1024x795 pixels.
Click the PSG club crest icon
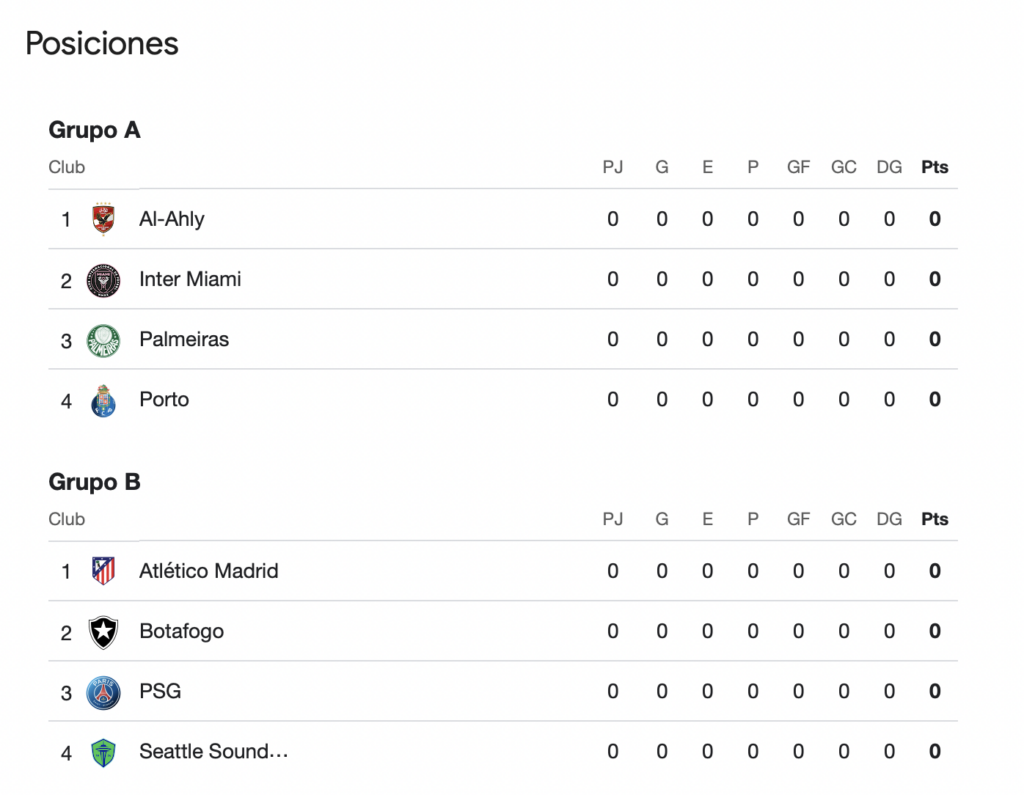pyautogui.click(x=103, y=692)
